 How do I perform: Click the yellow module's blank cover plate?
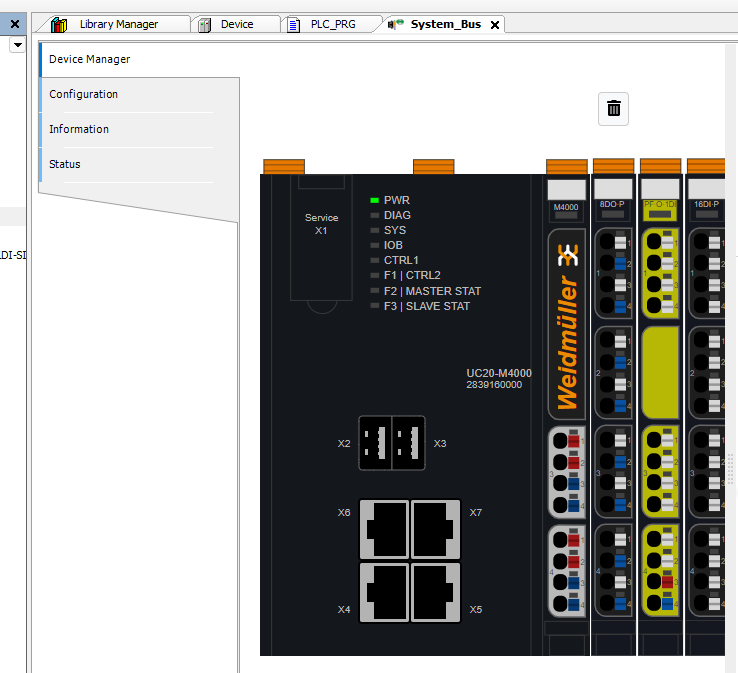(x=660, y=373)
